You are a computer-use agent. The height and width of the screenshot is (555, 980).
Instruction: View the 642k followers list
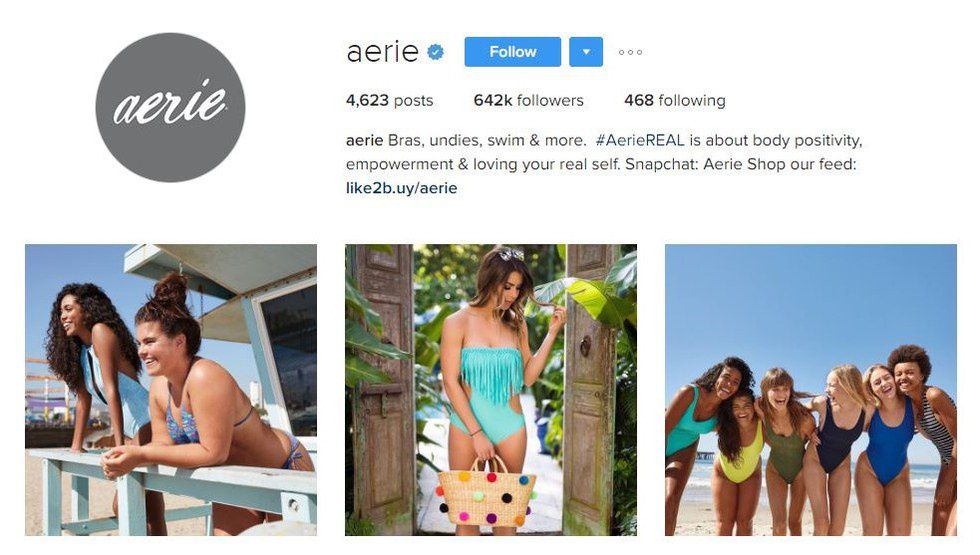coord(528,100)
